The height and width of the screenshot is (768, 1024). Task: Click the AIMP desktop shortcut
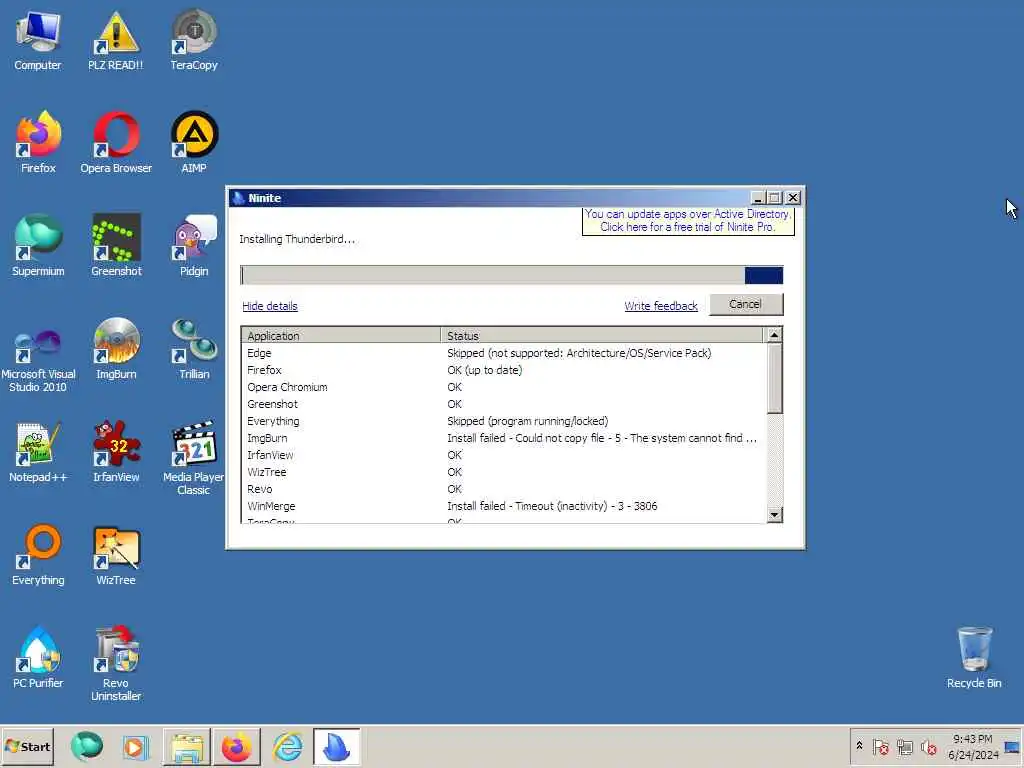click(194, 142)
